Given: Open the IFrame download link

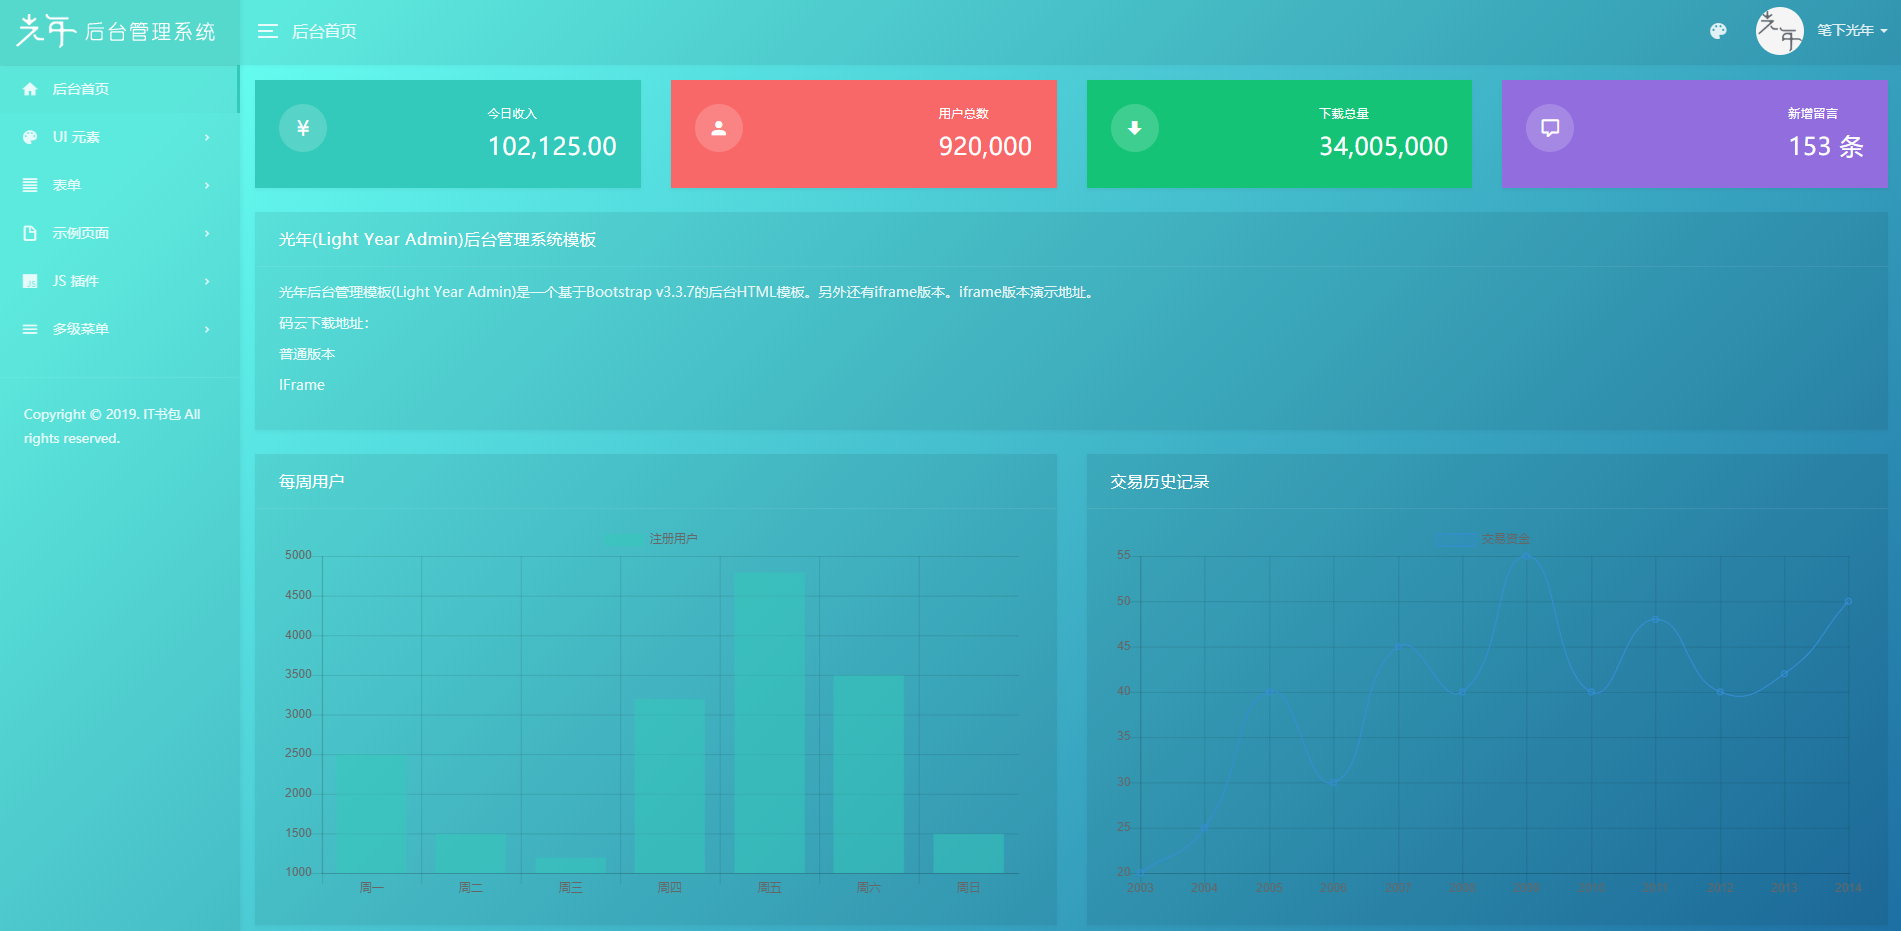Looking at the screenshot, I should tap(302, 385).
